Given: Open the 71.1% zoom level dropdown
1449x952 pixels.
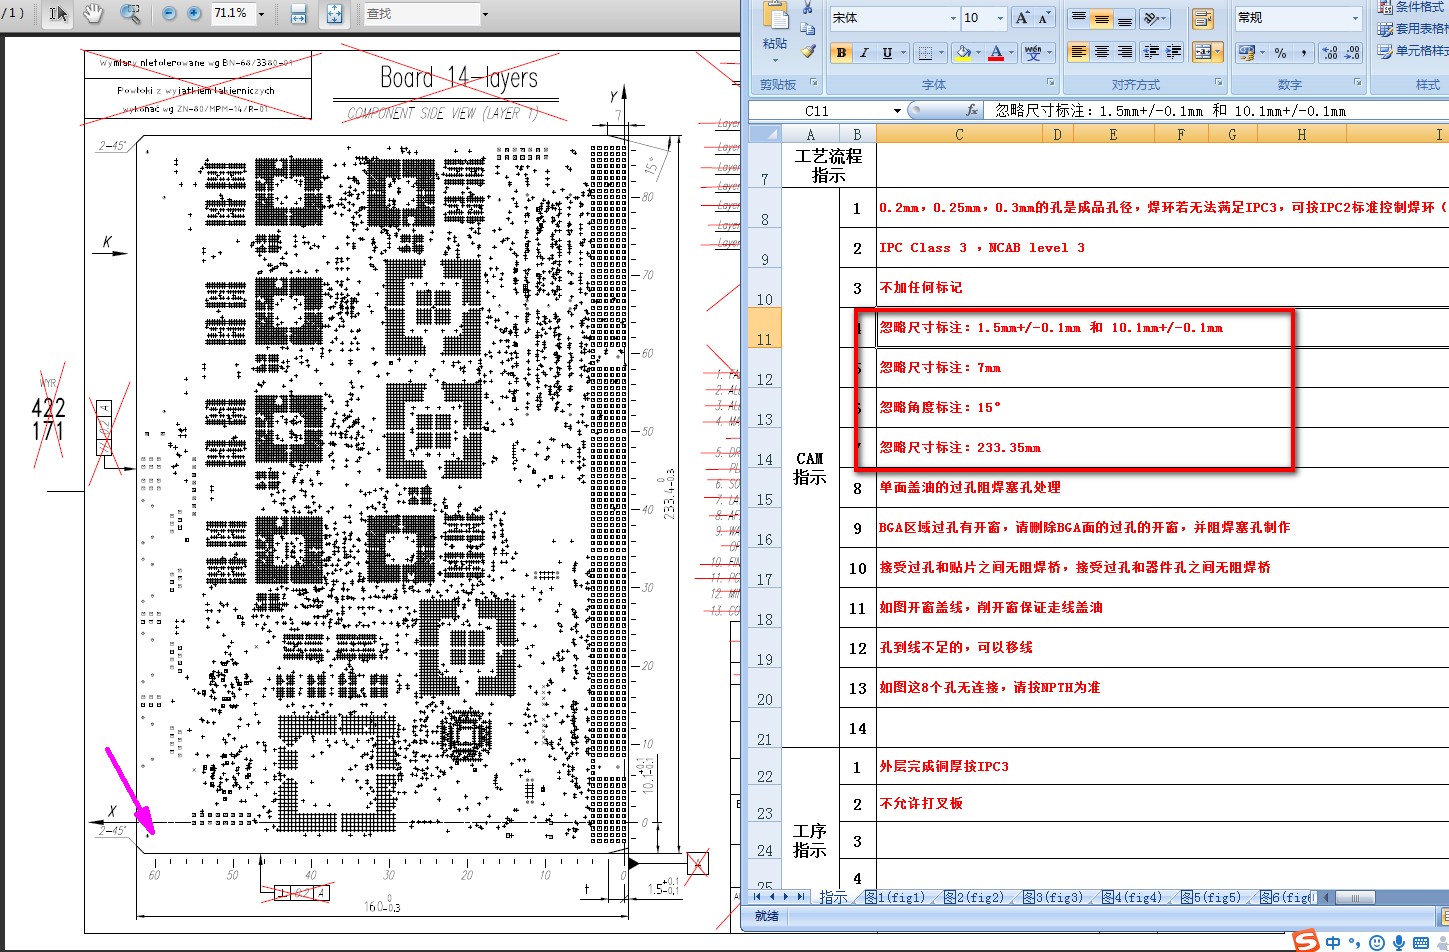Looking at the screenshot, I should point(262,15).
